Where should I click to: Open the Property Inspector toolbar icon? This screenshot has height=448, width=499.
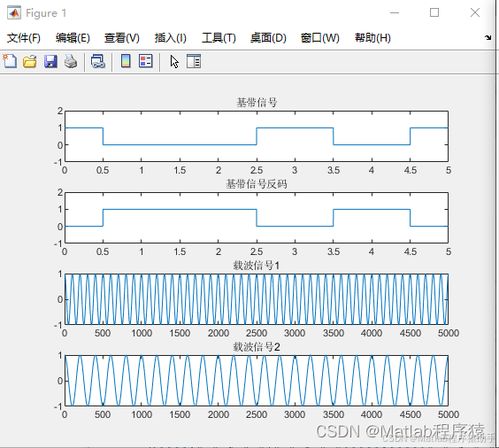[x=194, y=61]
